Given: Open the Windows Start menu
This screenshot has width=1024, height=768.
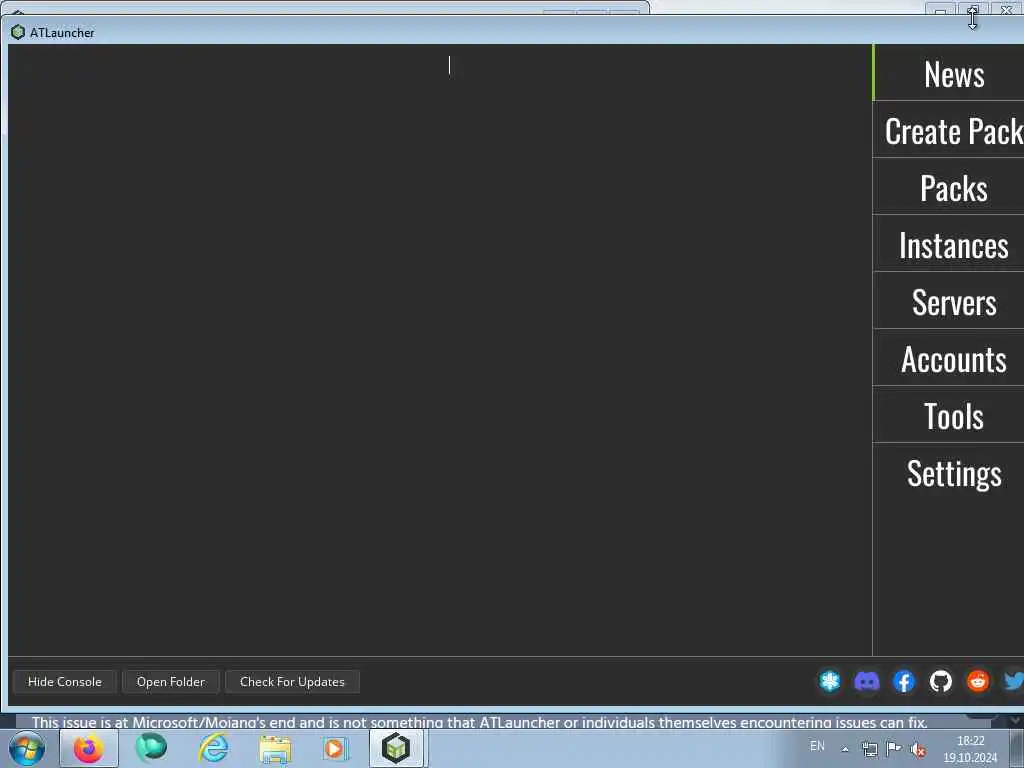Looking at the screenshot, I should [x=27, y=748].
